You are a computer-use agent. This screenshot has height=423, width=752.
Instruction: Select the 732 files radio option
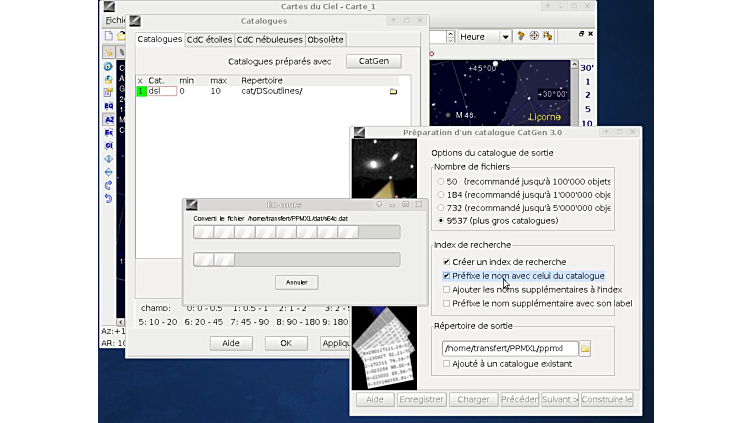tap(441, 207)
